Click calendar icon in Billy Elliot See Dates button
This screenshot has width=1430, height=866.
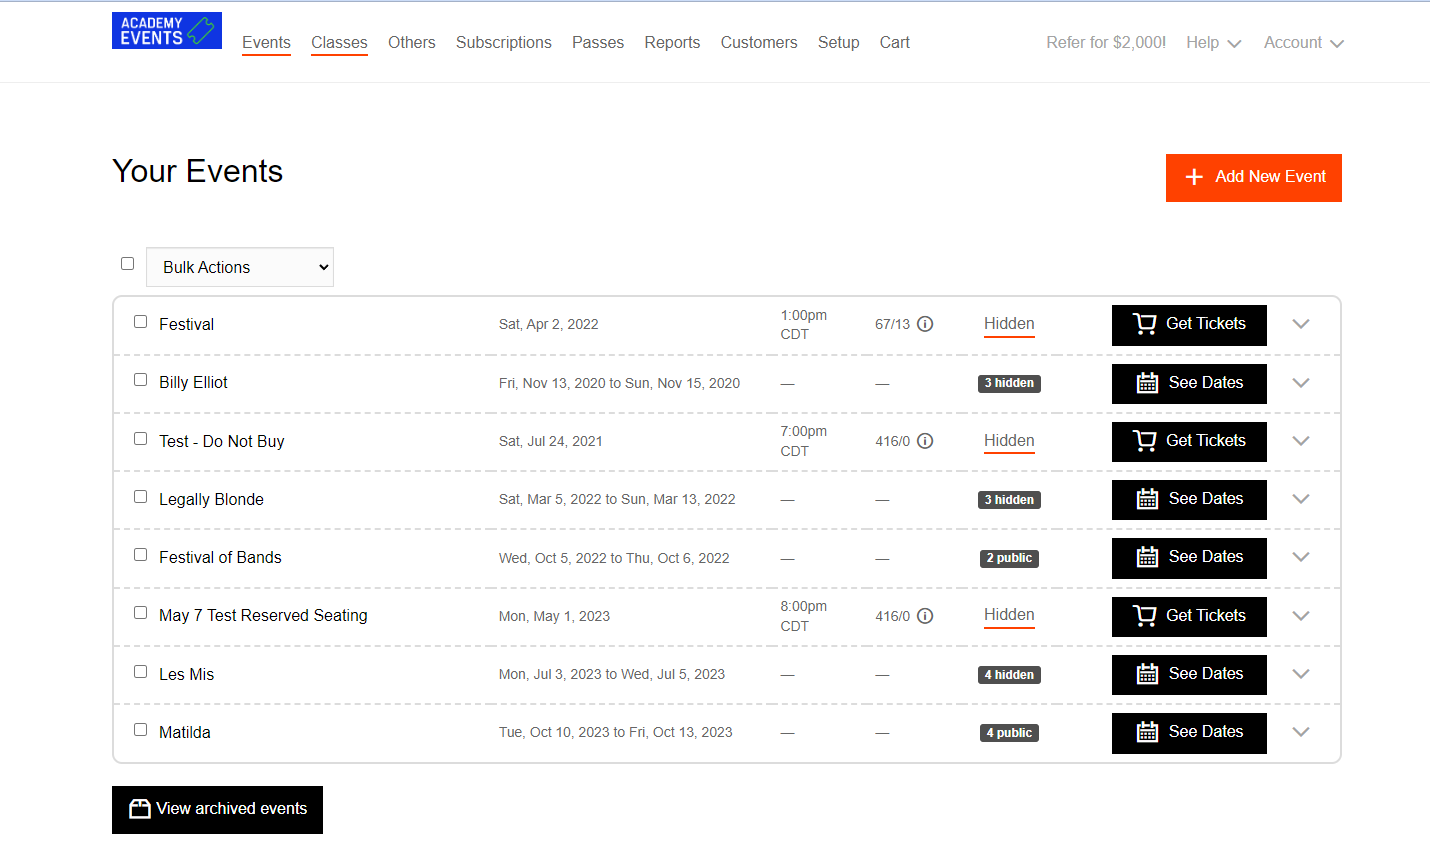click(1147, 383)
